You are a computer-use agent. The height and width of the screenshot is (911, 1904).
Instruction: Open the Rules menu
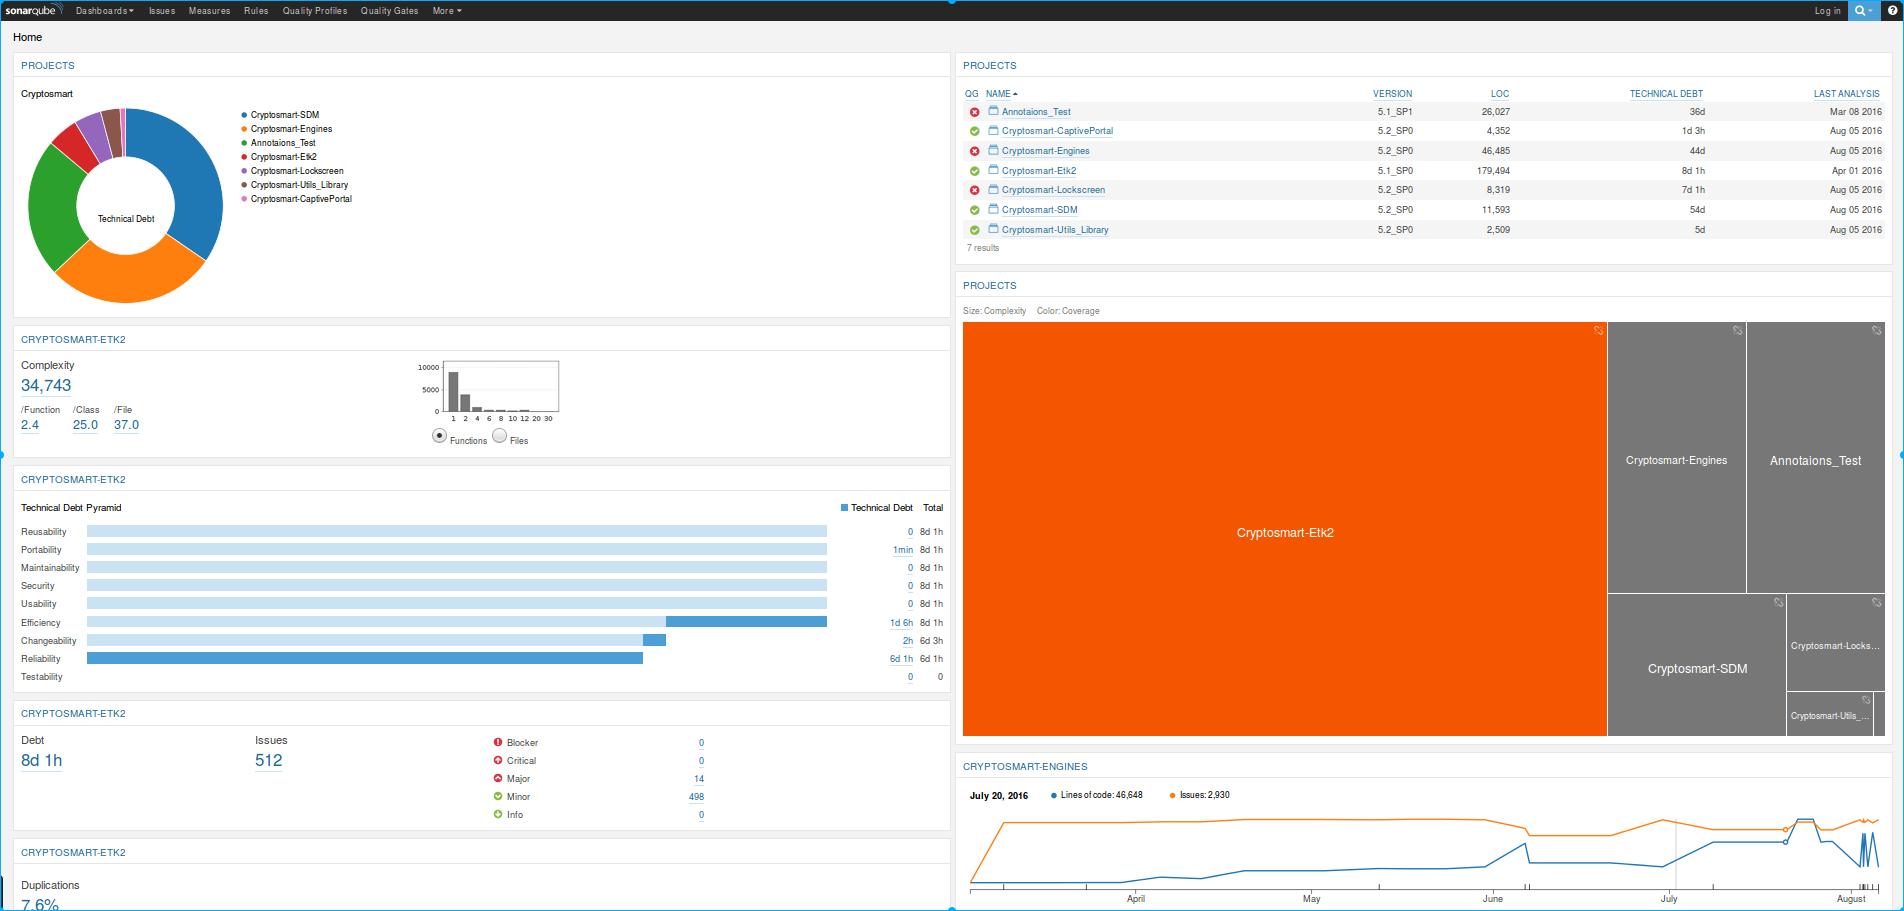click(256, 11)
